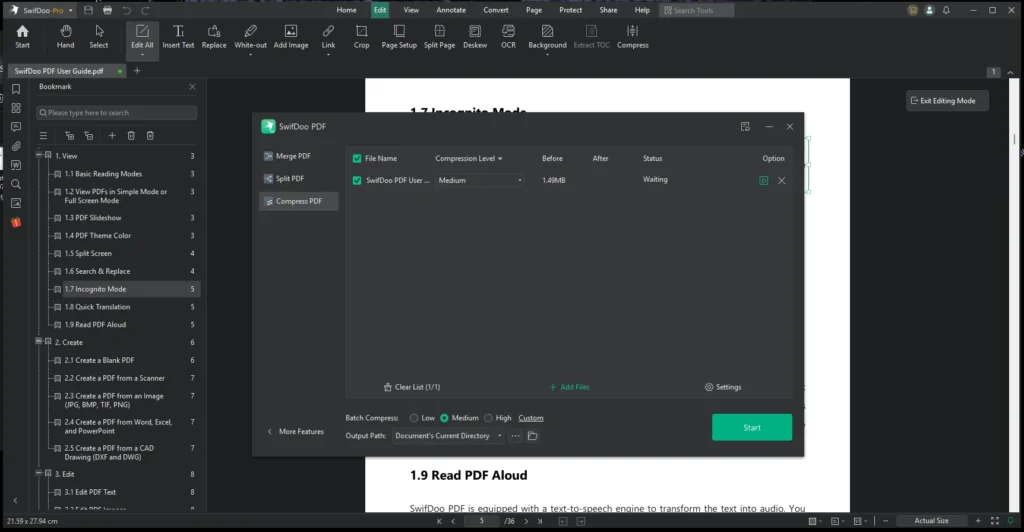Click the Output Path browse ellipsis button

[x=515, y=435]
